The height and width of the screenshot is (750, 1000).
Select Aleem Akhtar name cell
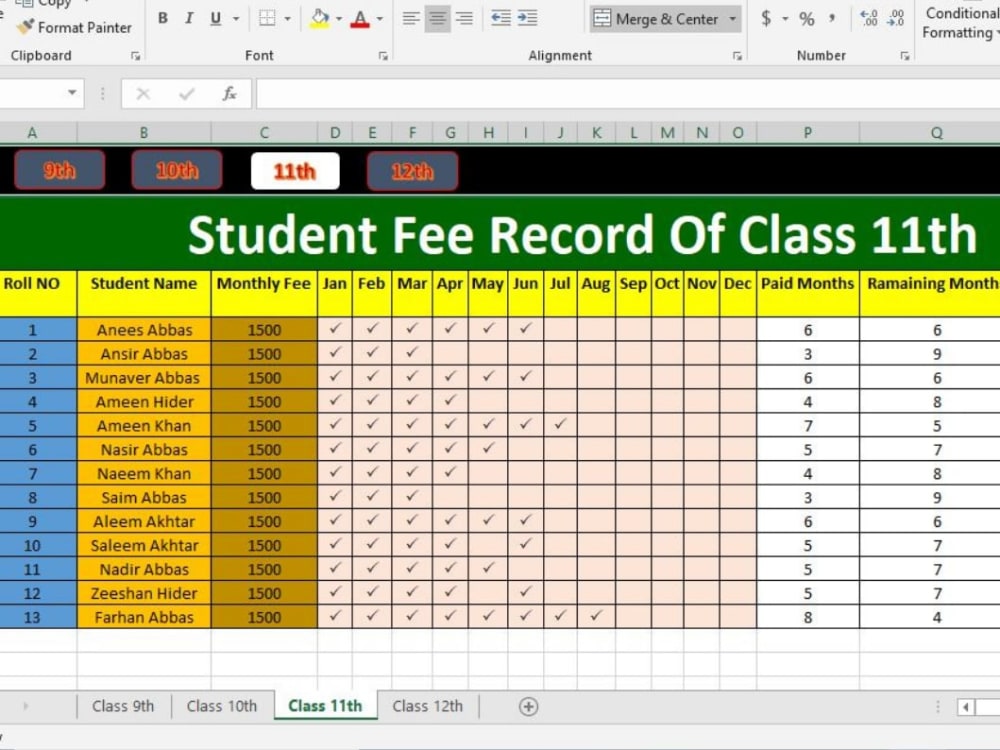[x=143, y=521]
